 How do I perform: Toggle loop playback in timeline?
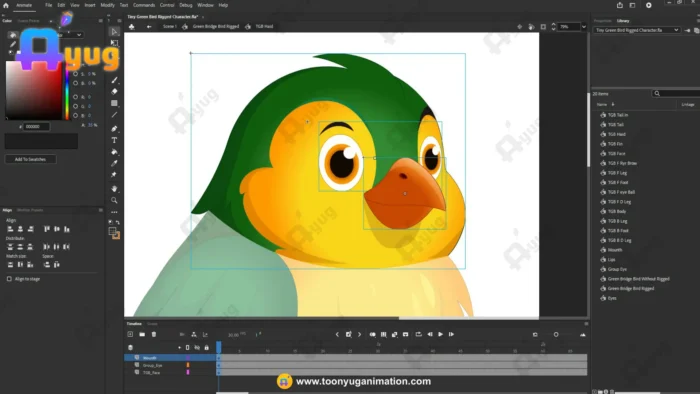click(x=418, y=334)
